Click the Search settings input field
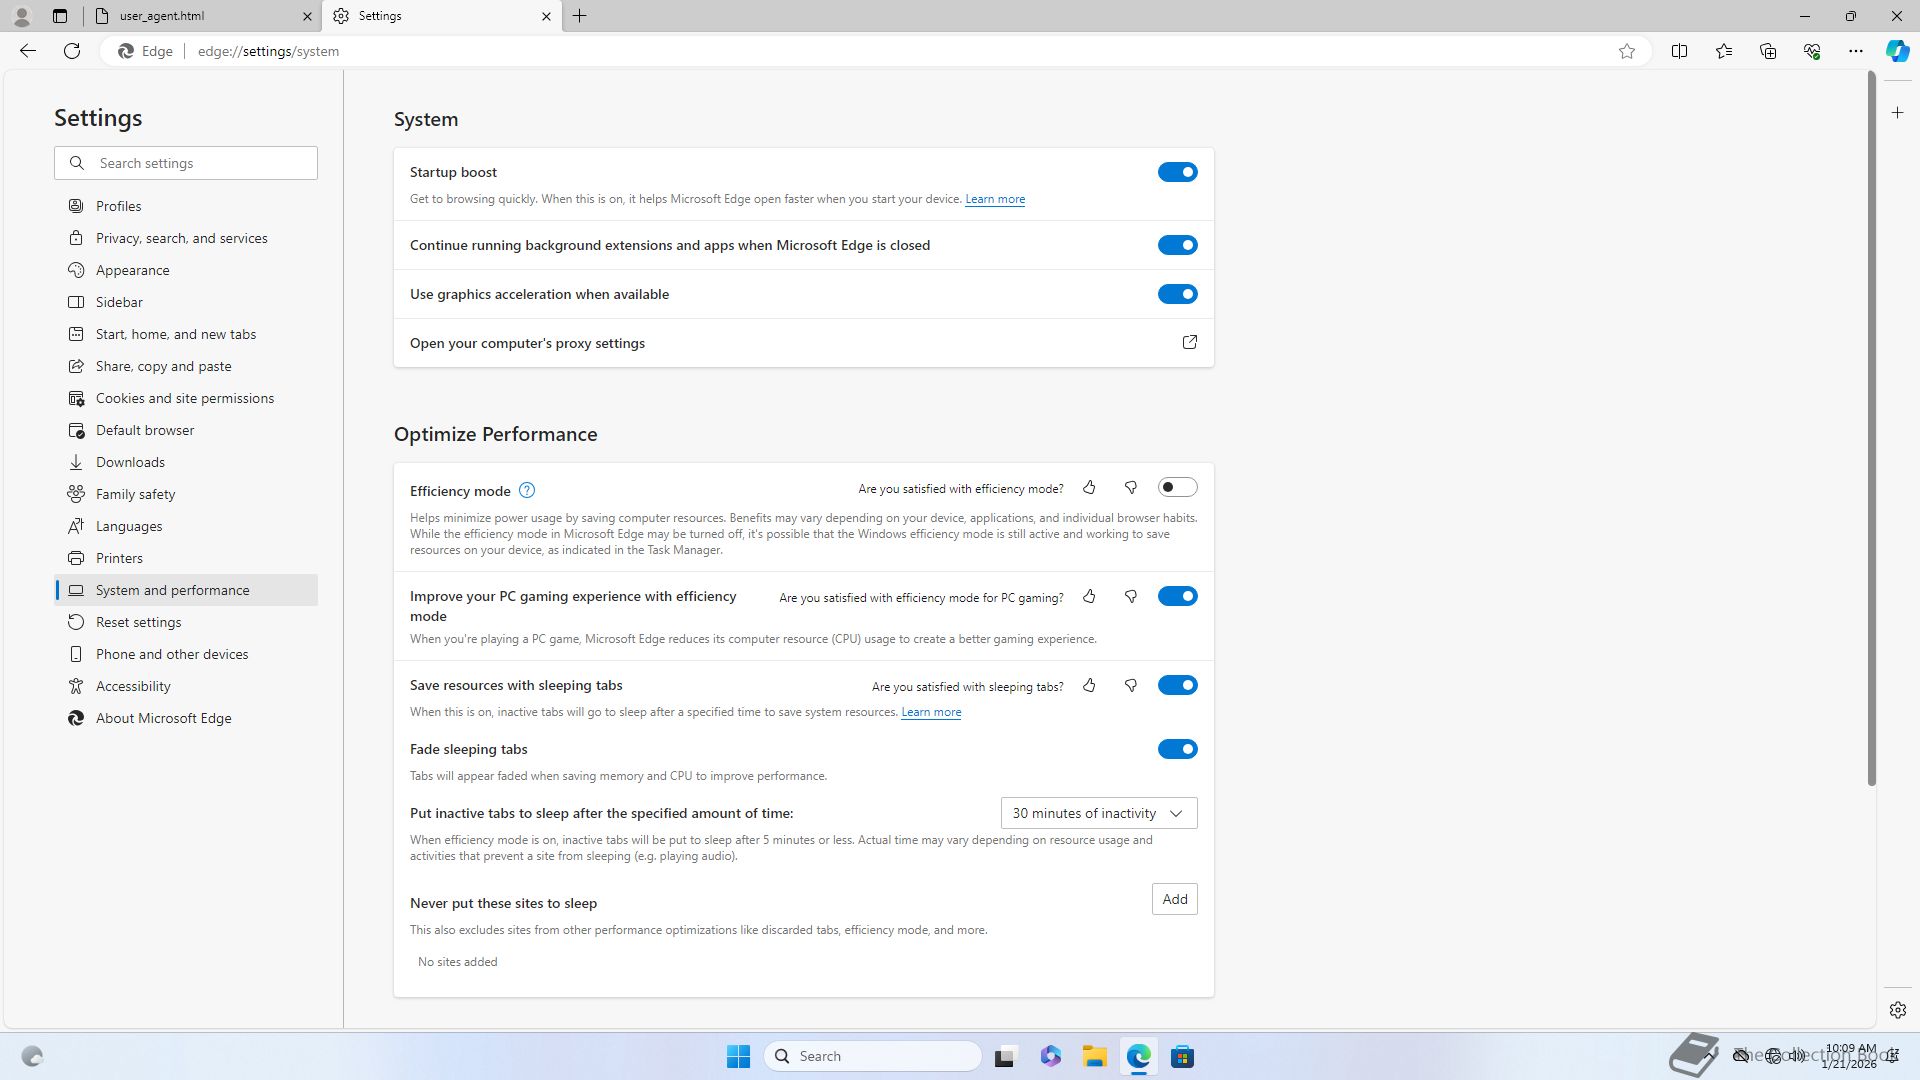1920x1080 pixels. pos(200,163)
